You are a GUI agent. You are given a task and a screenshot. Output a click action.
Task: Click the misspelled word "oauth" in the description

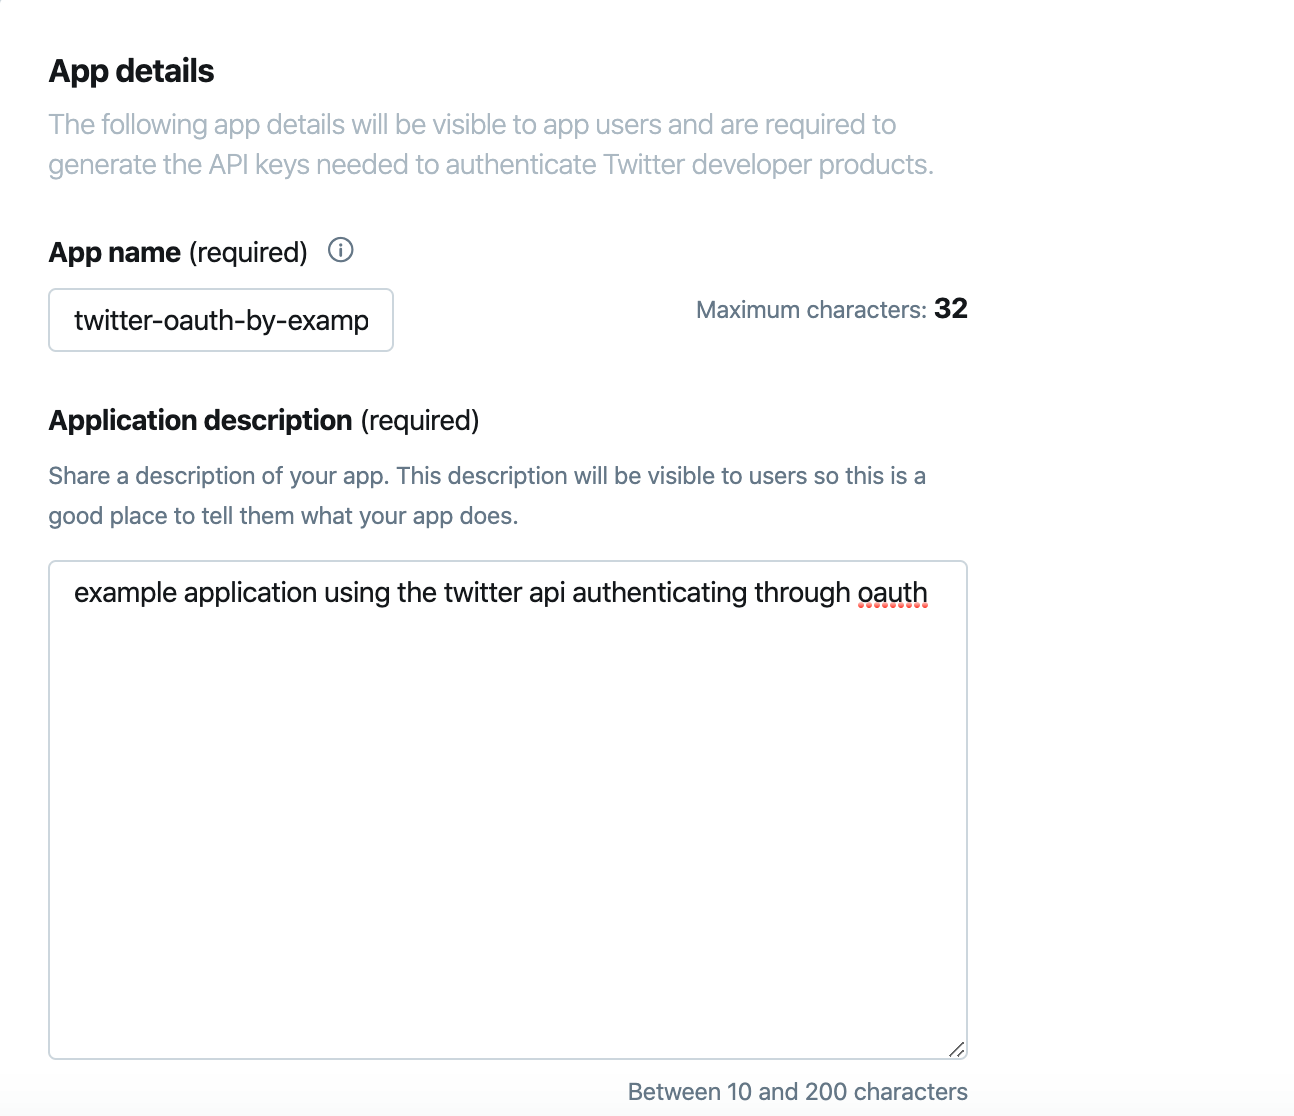pyautogui.click(x=893, y=593)
